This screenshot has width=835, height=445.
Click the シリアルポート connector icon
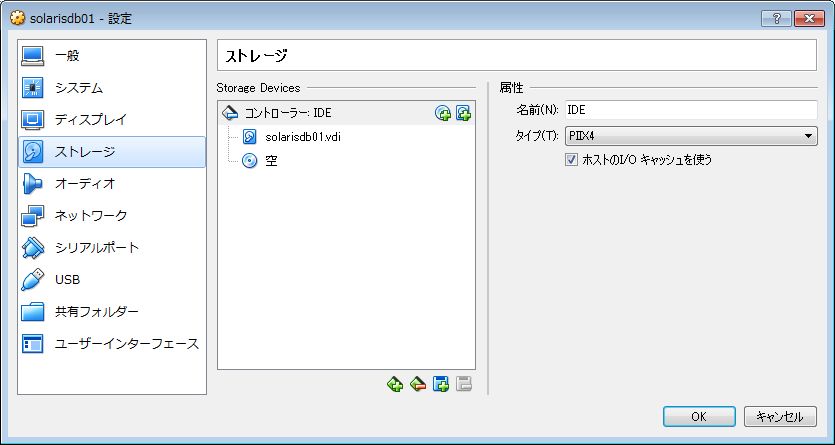click(32, 248)
